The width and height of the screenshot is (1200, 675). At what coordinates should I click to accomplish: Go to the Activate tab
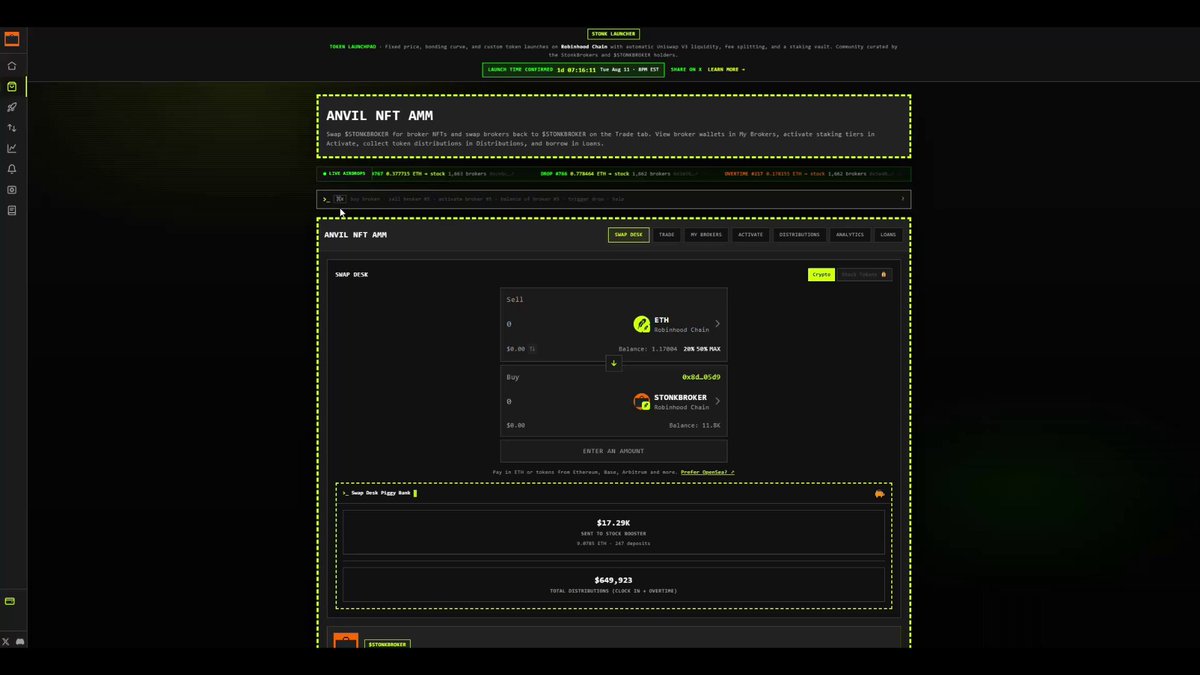(751, 235)
